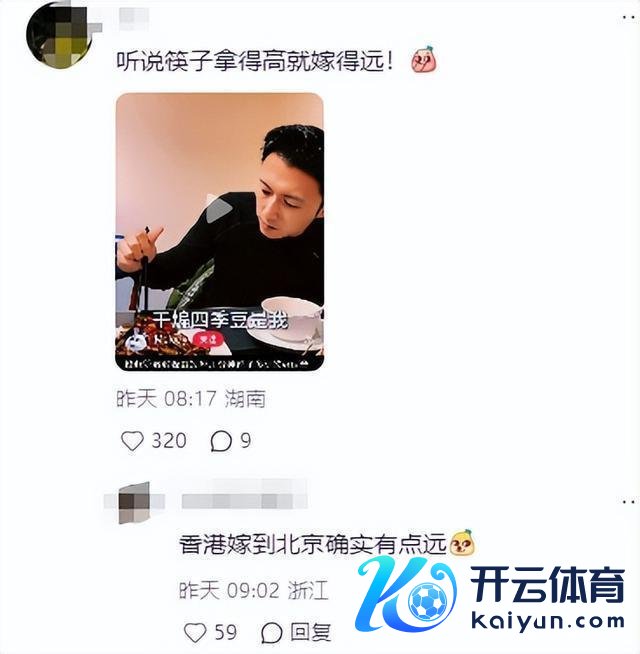Like the top comment with 320 likes
This screenshot has height=654, width=640.
click(132, 441)
